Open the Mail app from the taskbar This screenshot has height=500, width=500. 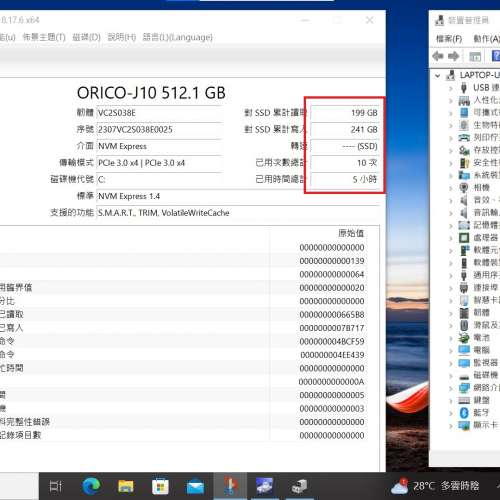[196, 487]
